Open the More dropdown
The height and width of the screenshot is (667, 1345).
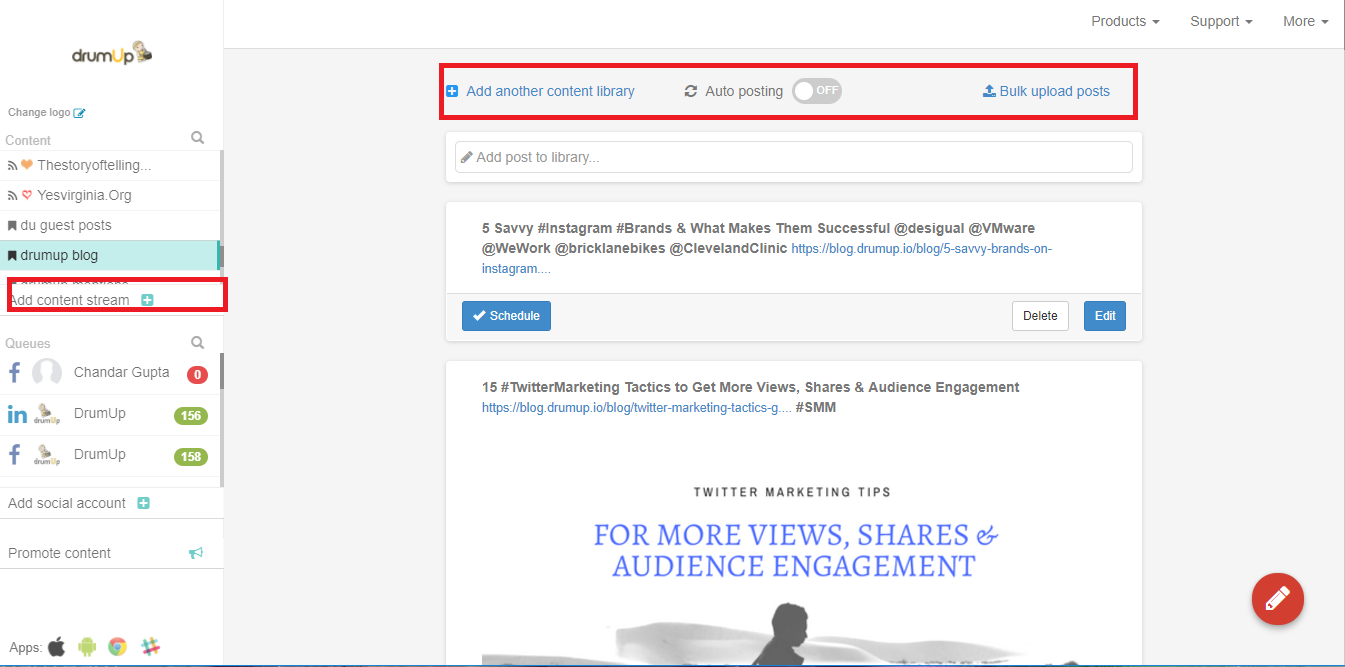tap(1306, 21)
